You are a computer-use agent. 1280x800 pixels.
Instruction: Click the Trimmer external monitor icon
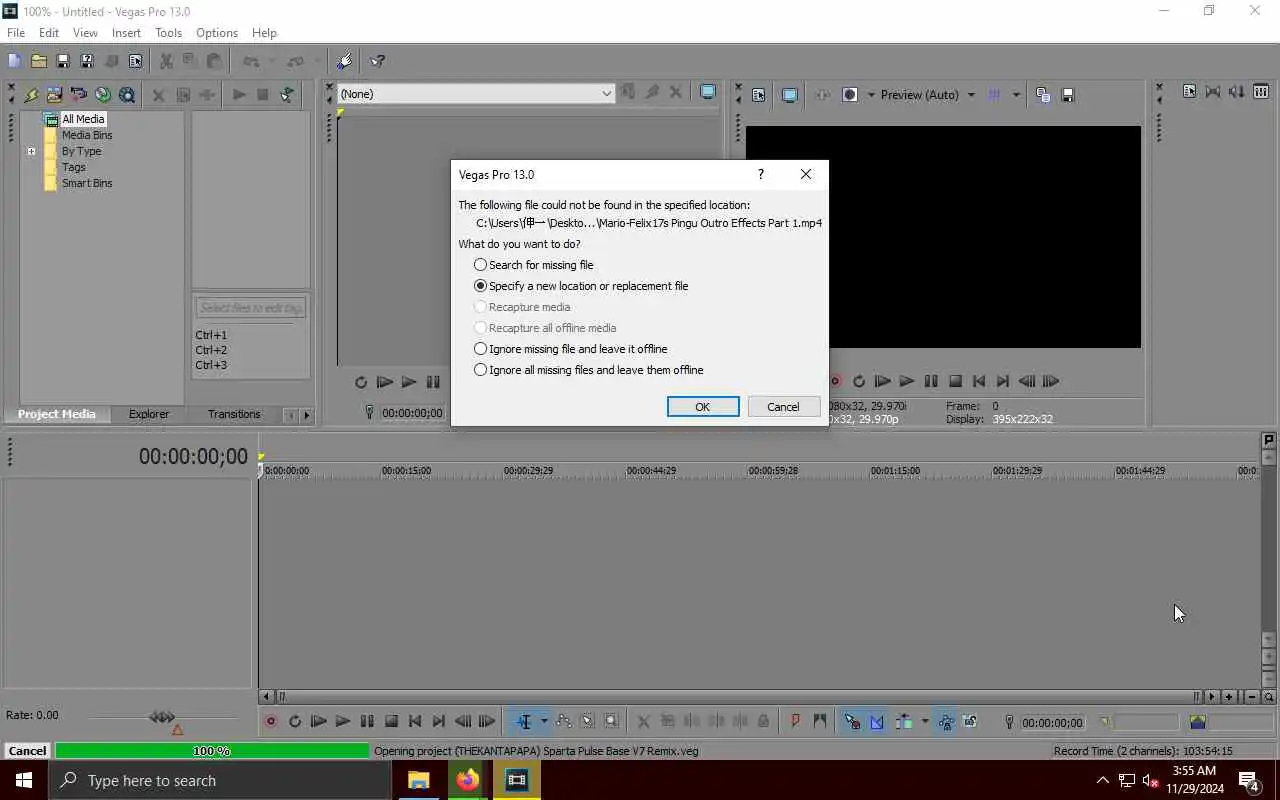click(708, 93)
